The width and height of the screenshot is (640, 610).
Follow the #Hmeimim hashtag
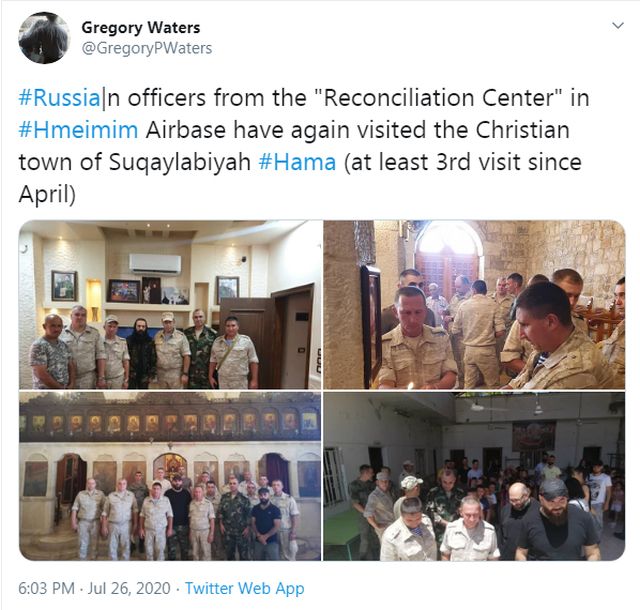pyautogui.click(x=78, y=130)
